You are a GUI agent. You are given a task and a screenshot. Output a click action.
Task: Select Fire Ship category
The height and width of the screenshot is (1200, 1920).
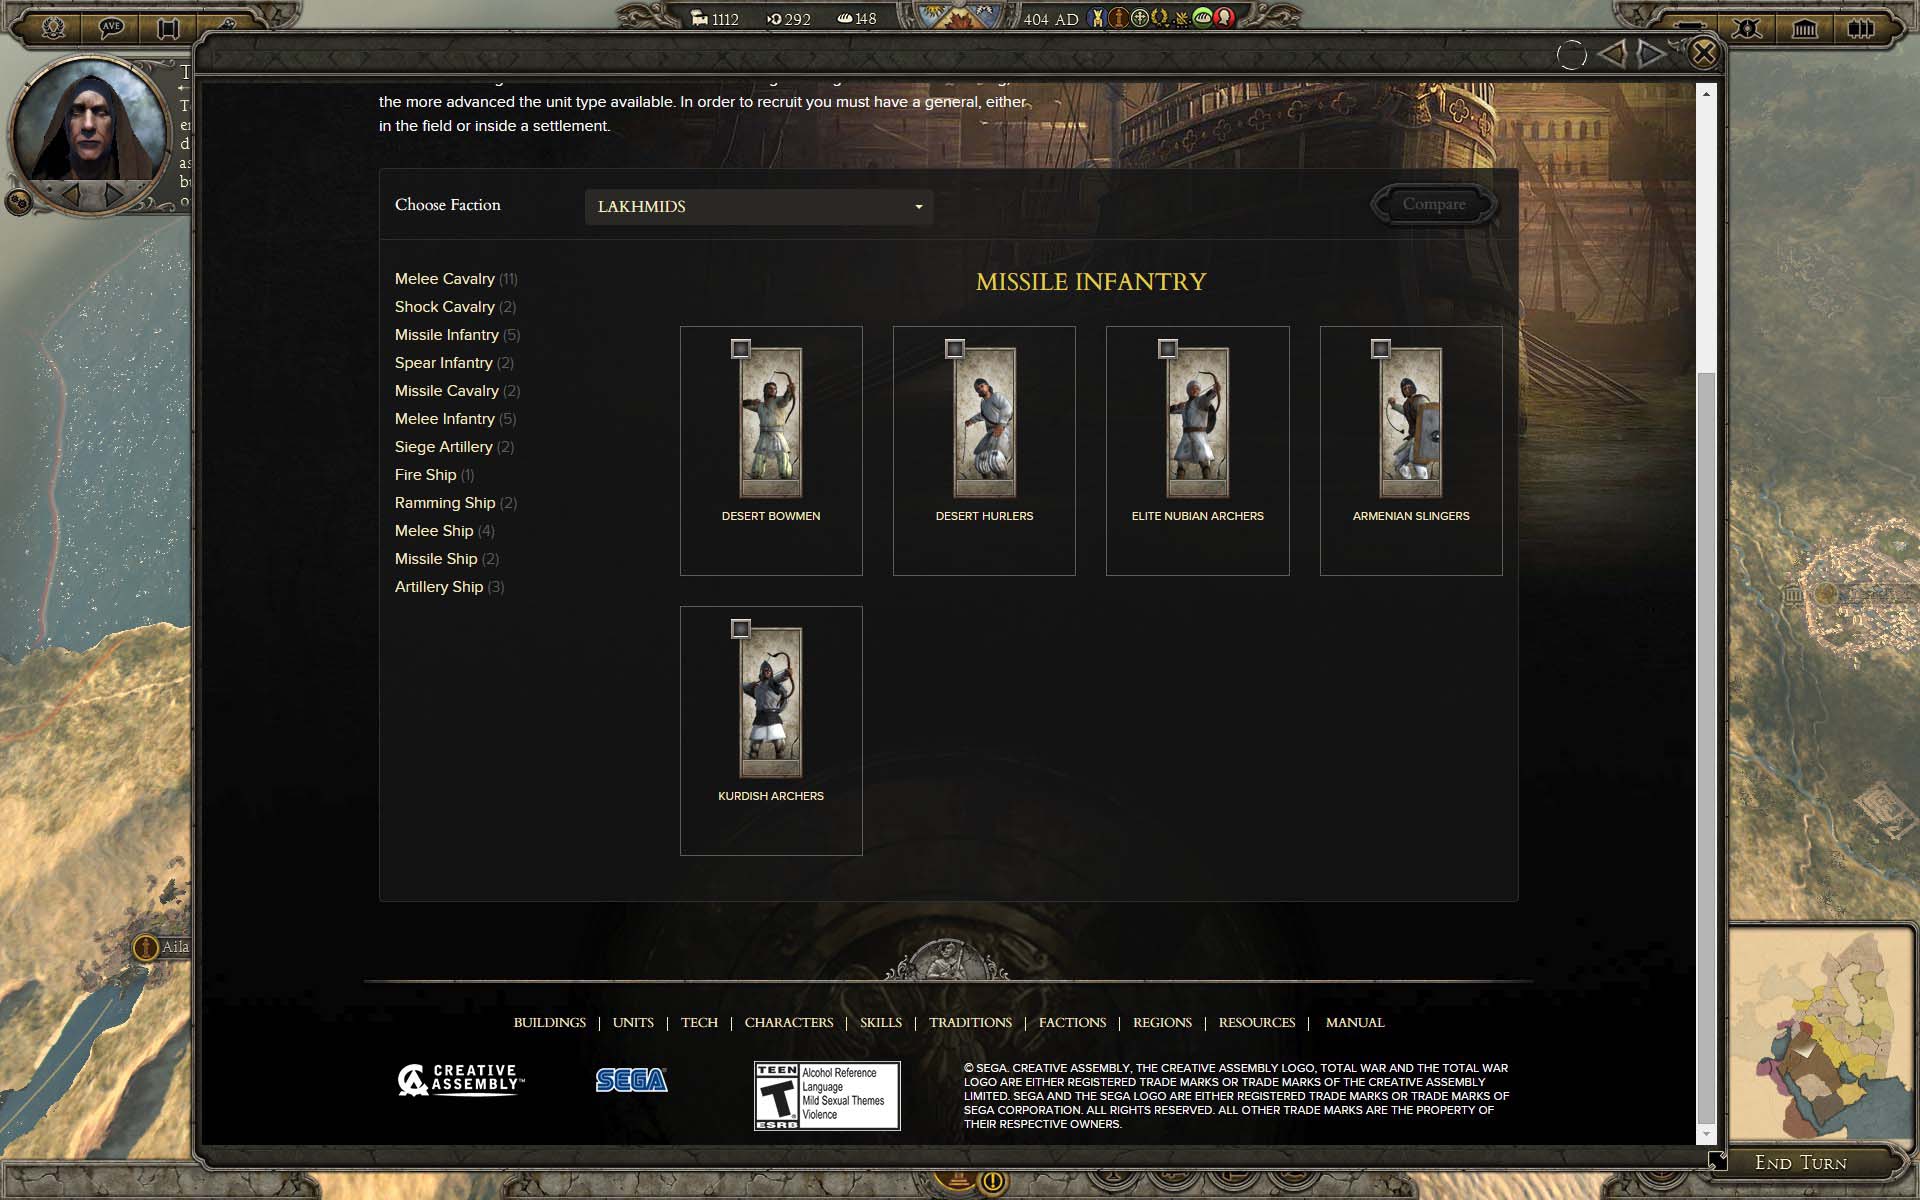click(x=434, y=475)
